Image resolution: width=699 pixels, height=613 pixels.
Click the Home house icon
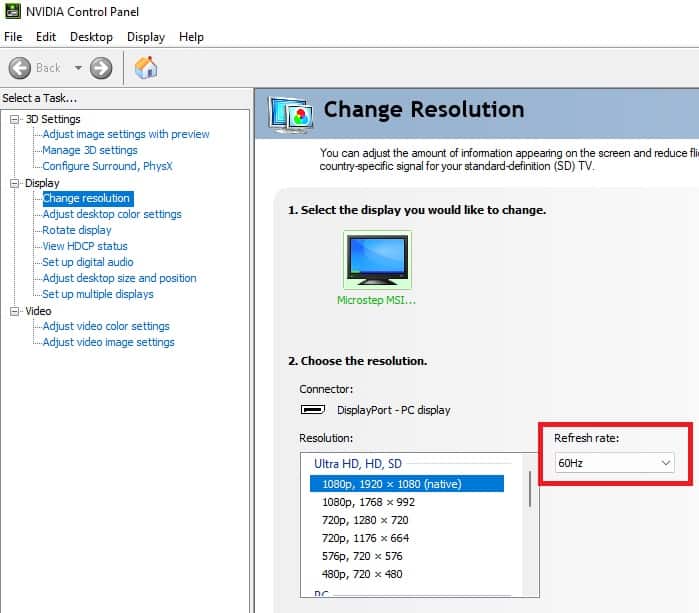point(146,68)
